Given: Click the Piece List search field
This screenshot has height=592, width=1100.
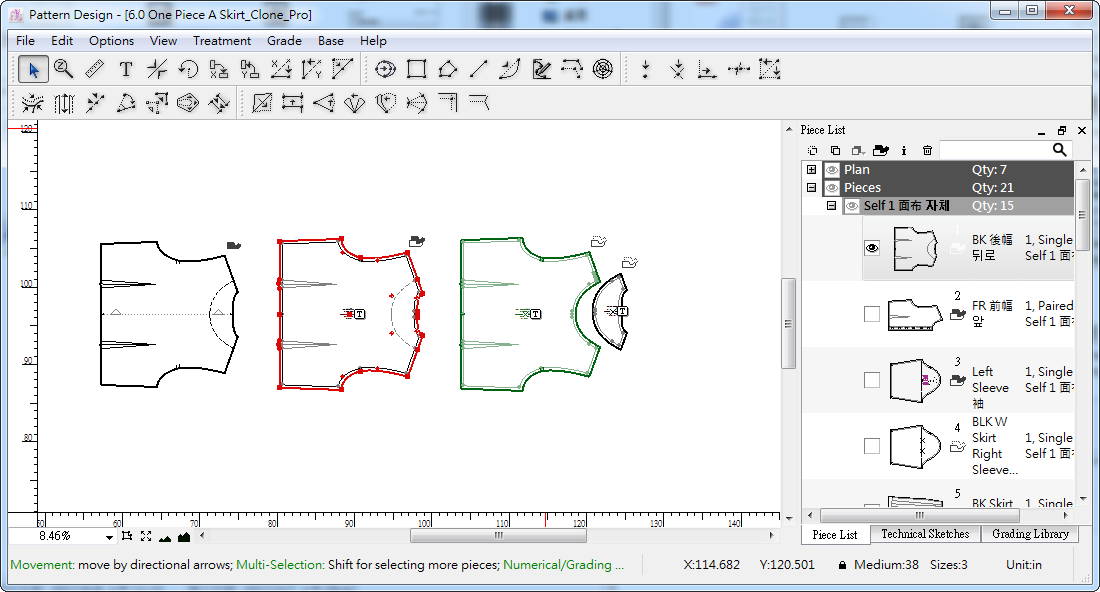Looking at the screenshot, I should (994, 150).
